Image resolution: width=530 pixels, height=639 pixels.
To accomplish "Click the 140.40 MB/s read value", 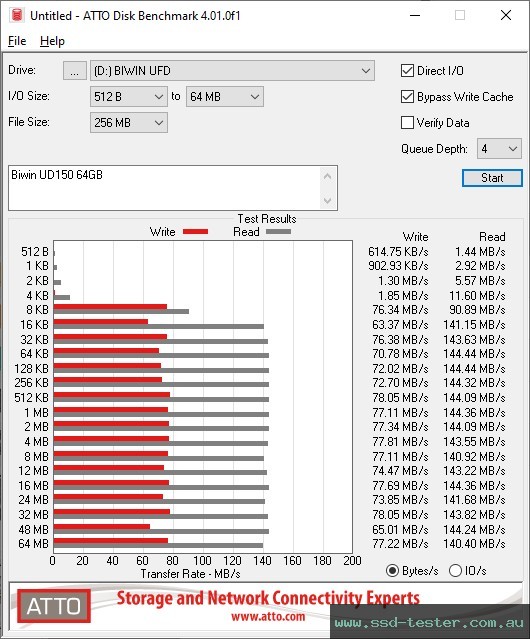I will coord(474,544).
